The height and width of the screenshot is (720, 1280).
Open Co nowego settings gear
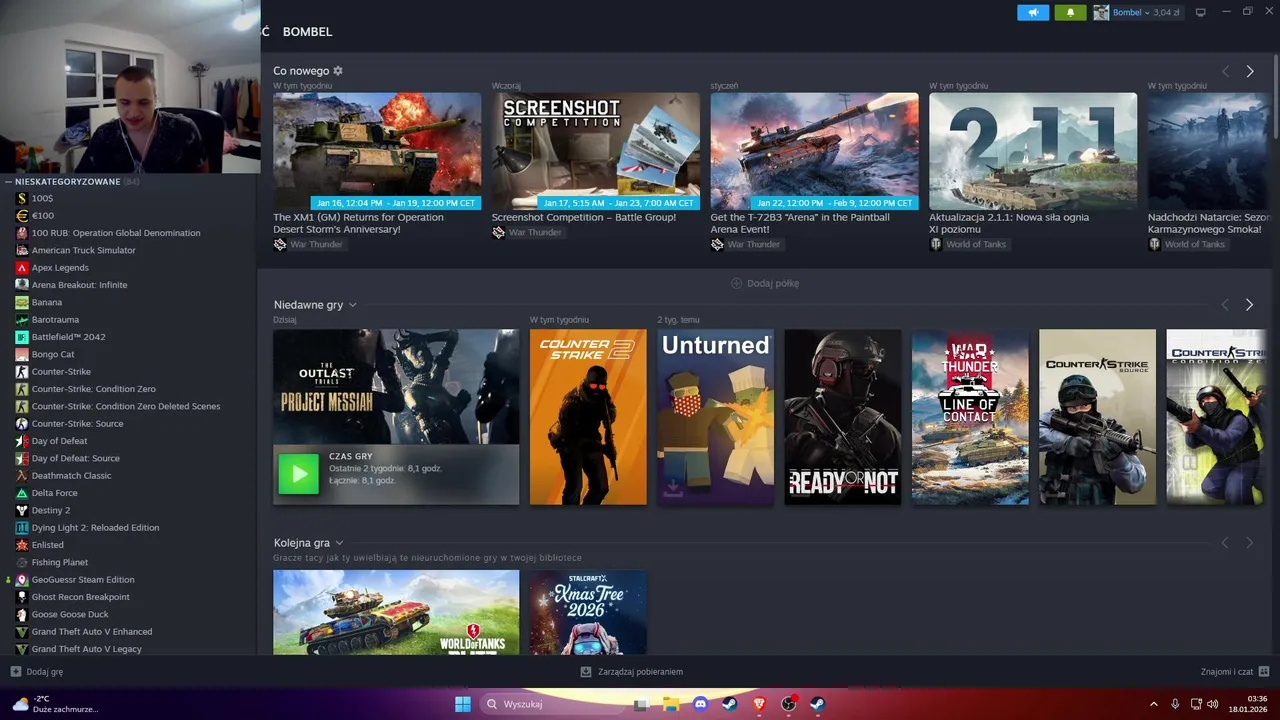(x=338, y=71)
